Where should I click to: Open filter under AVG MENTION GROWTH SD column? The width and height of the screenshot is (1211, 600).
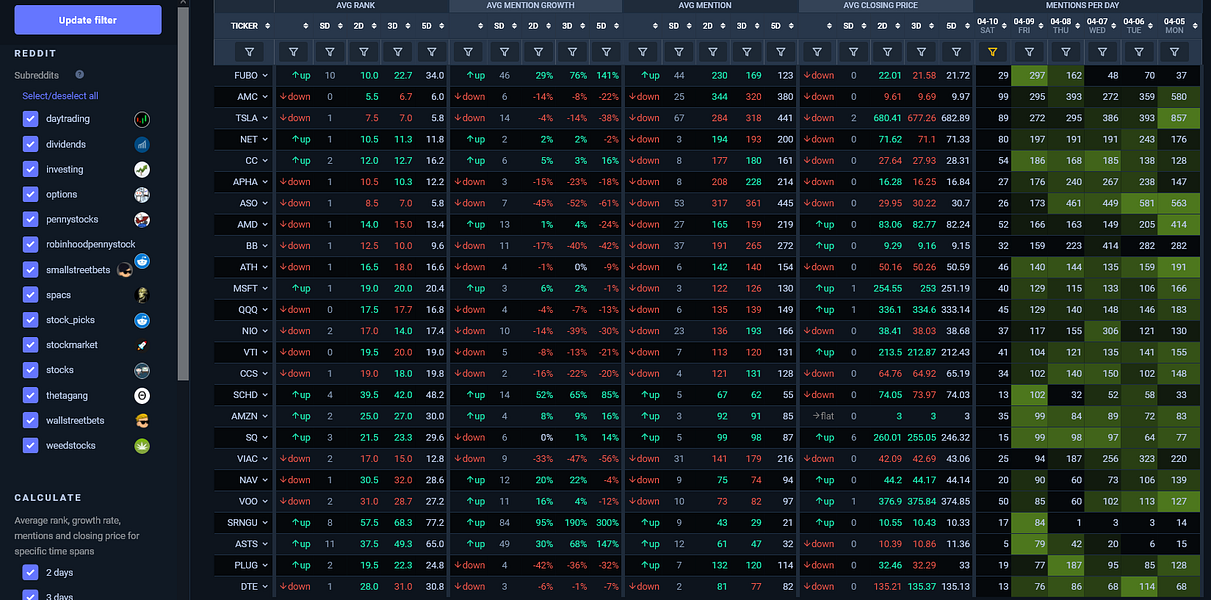coord(503,51)
